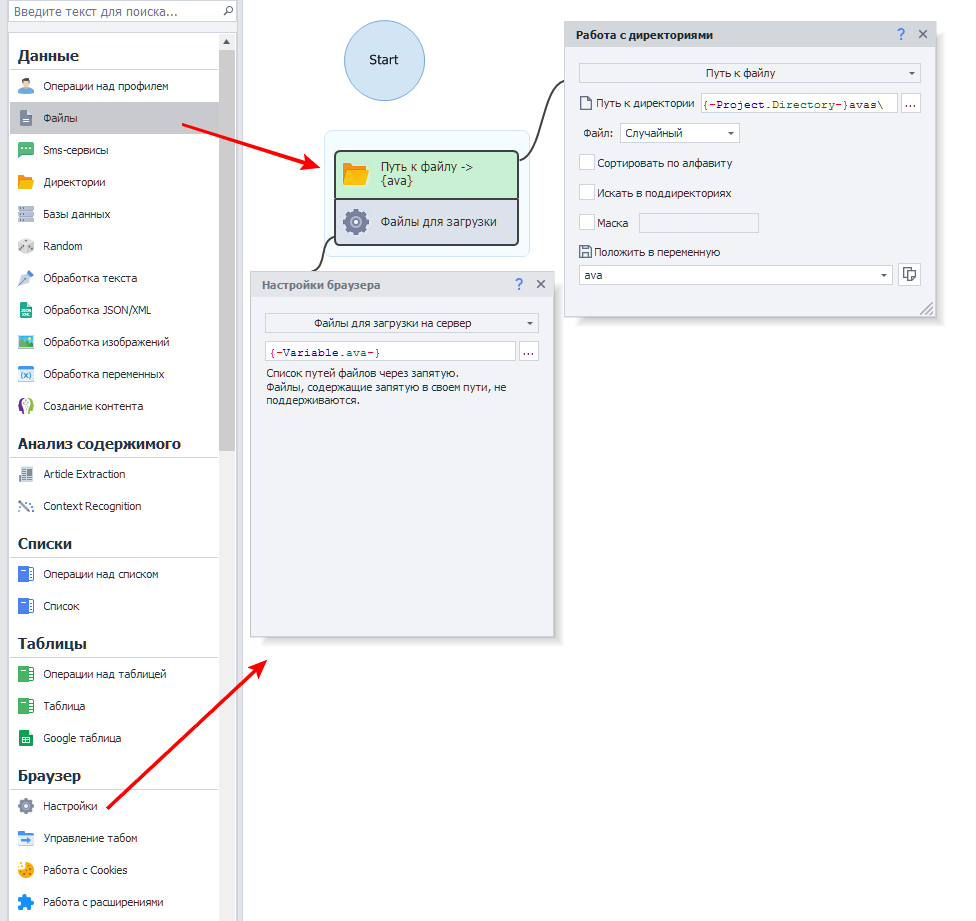Screen dimensions: 976x921
Task: Close the Работа с директориями panel
Action: [x=922, y=34]
